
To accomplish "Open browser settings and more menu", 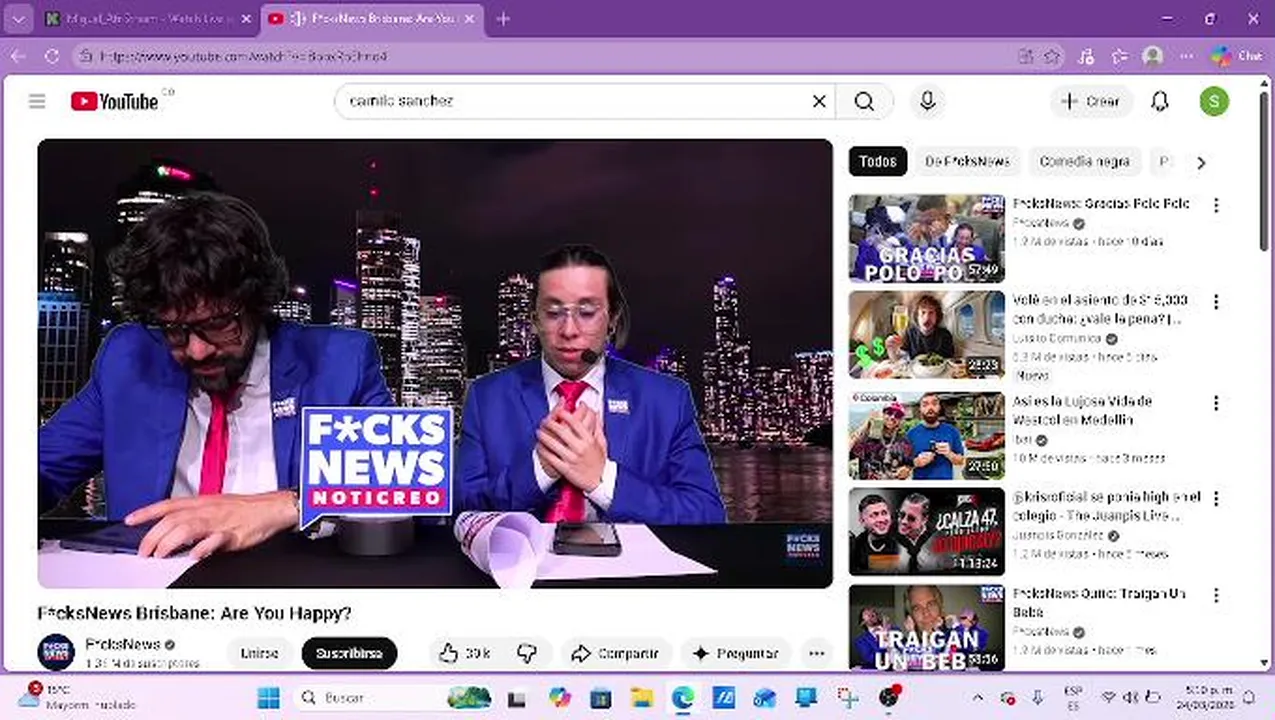I will [x=1187, y=56].
